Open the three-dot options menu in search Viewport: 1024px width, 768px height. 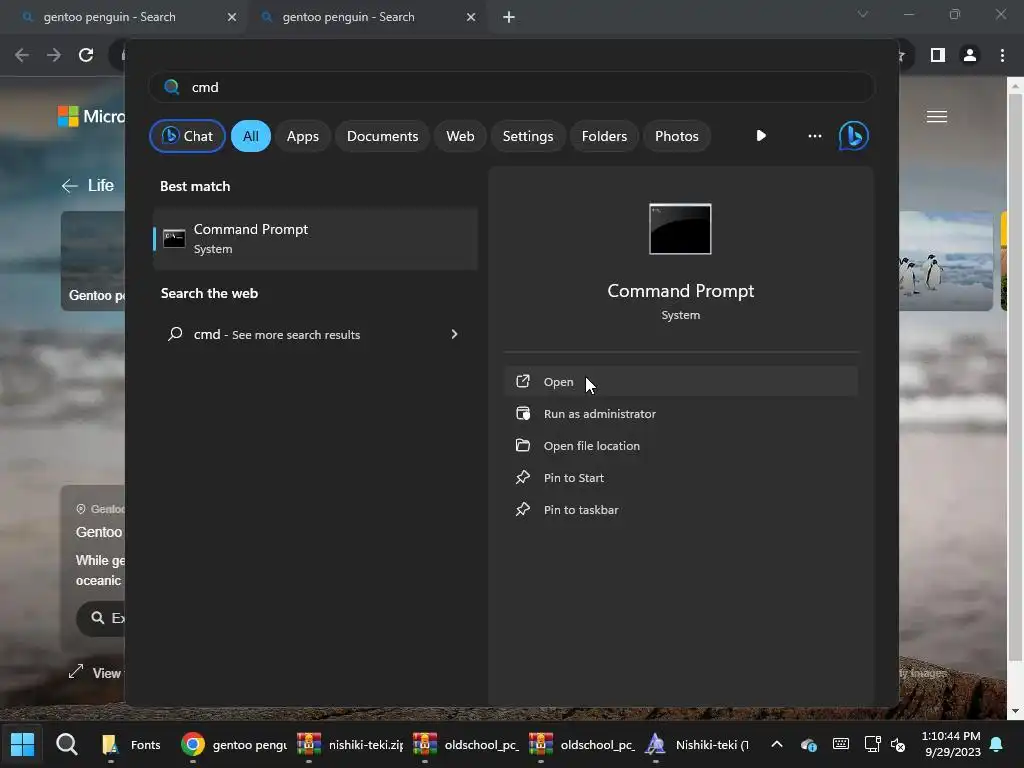click(x=814, y=136)
